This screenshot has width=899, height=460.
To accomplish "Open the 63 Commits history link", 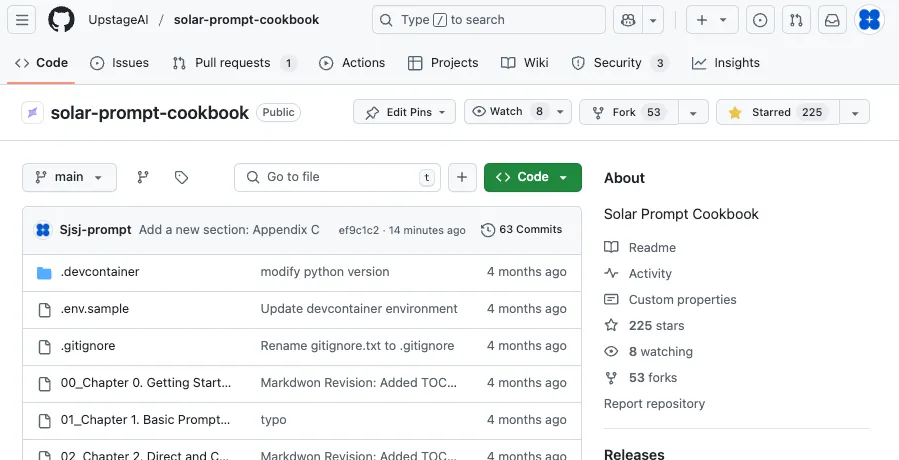I will click(x=521, y=229).
